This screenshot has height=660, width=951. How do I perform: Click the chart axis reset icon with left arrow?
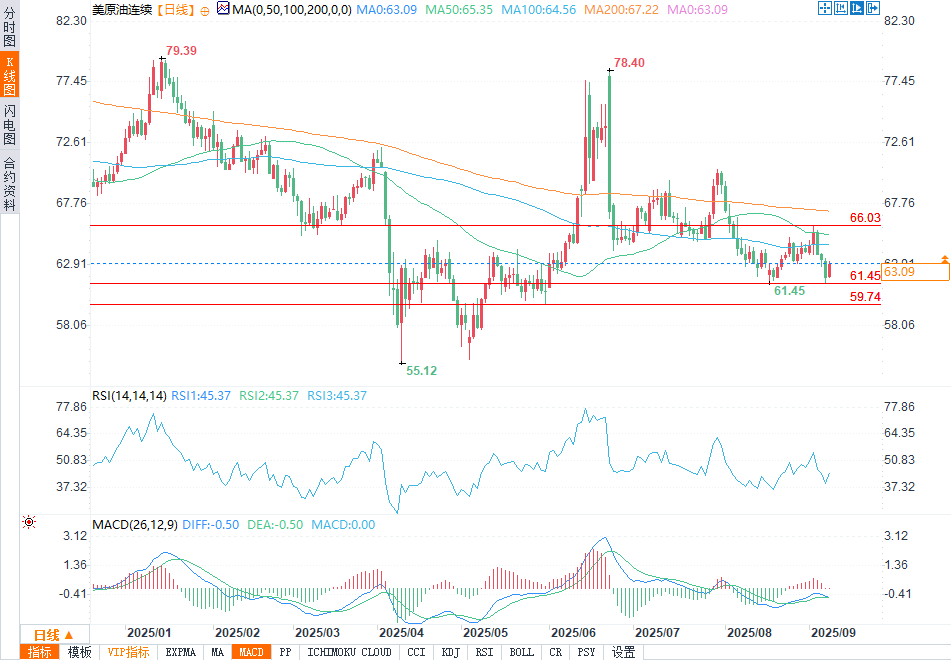coord(841,8)
